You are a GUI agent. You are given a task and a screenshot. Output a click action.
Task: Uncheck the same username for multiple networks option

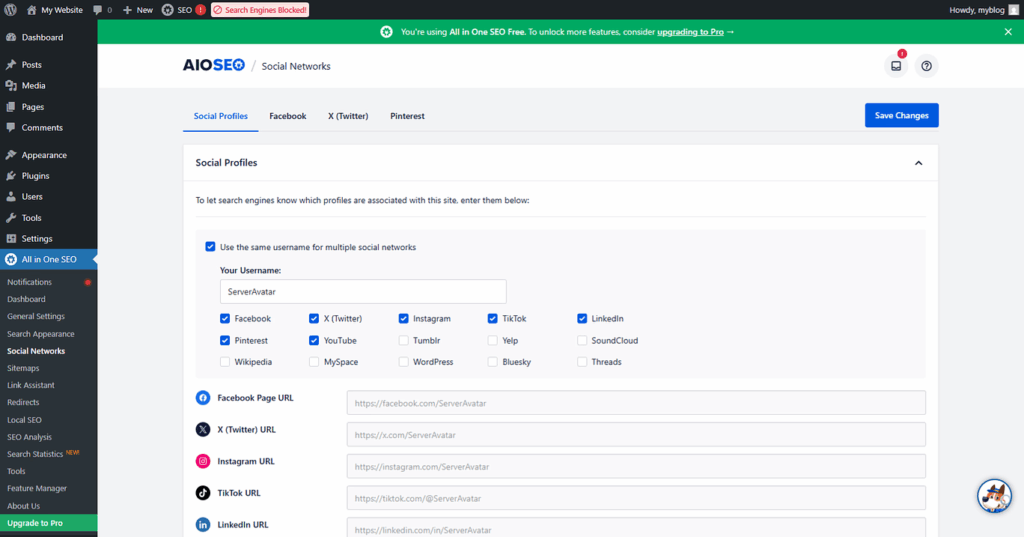210,247
